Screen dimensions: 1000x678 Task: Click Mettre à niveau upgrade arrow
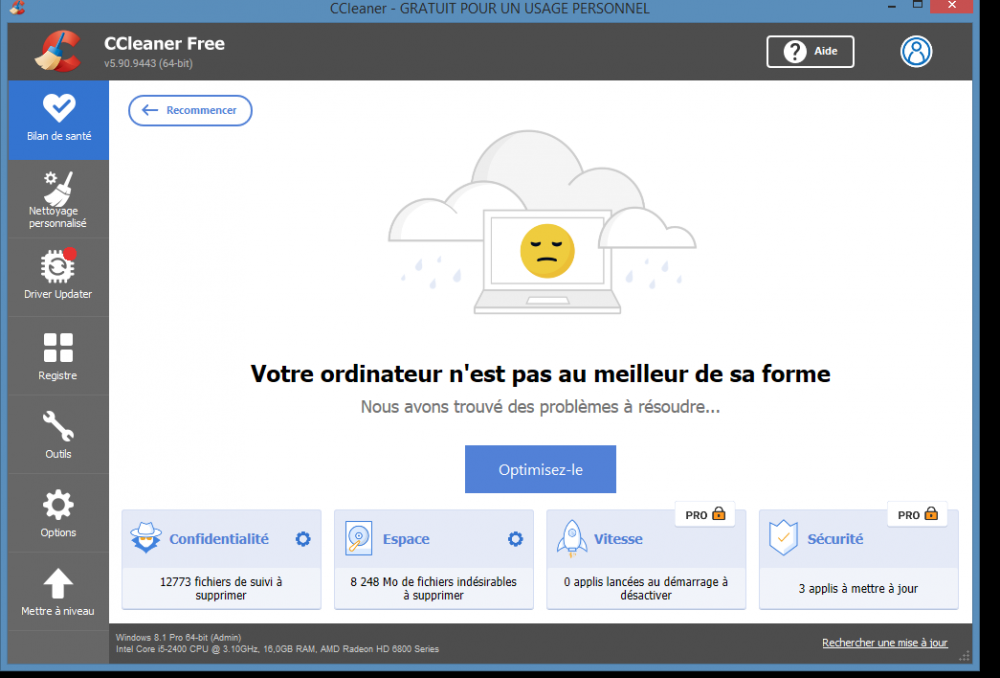[58, 584]
